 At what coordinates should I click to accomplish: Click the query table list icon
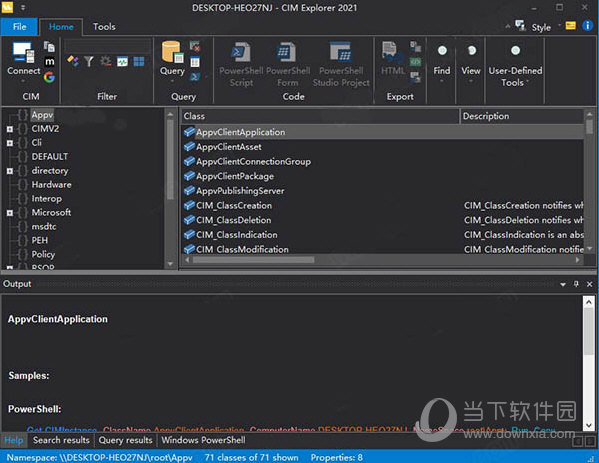point(195,62)
